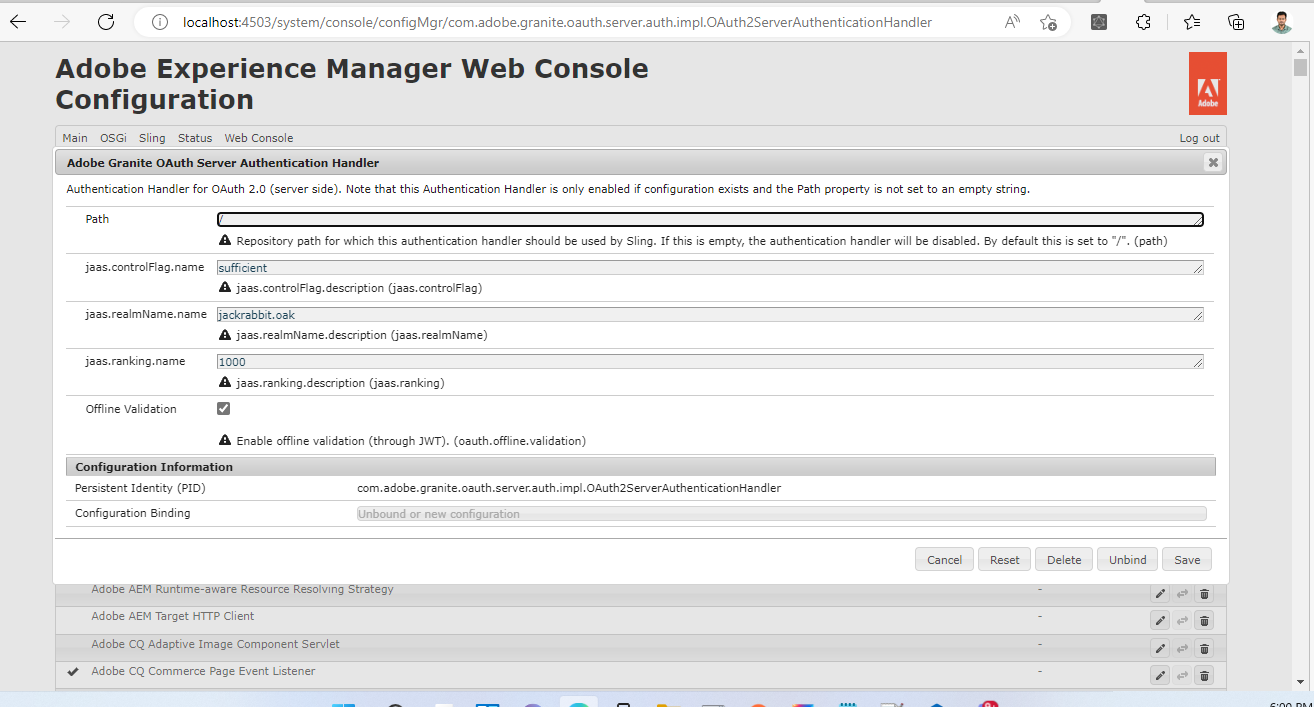Open the browser Extensions icon
The height and width of the screenshot is (707, 1314).
tap(1143, 21)
